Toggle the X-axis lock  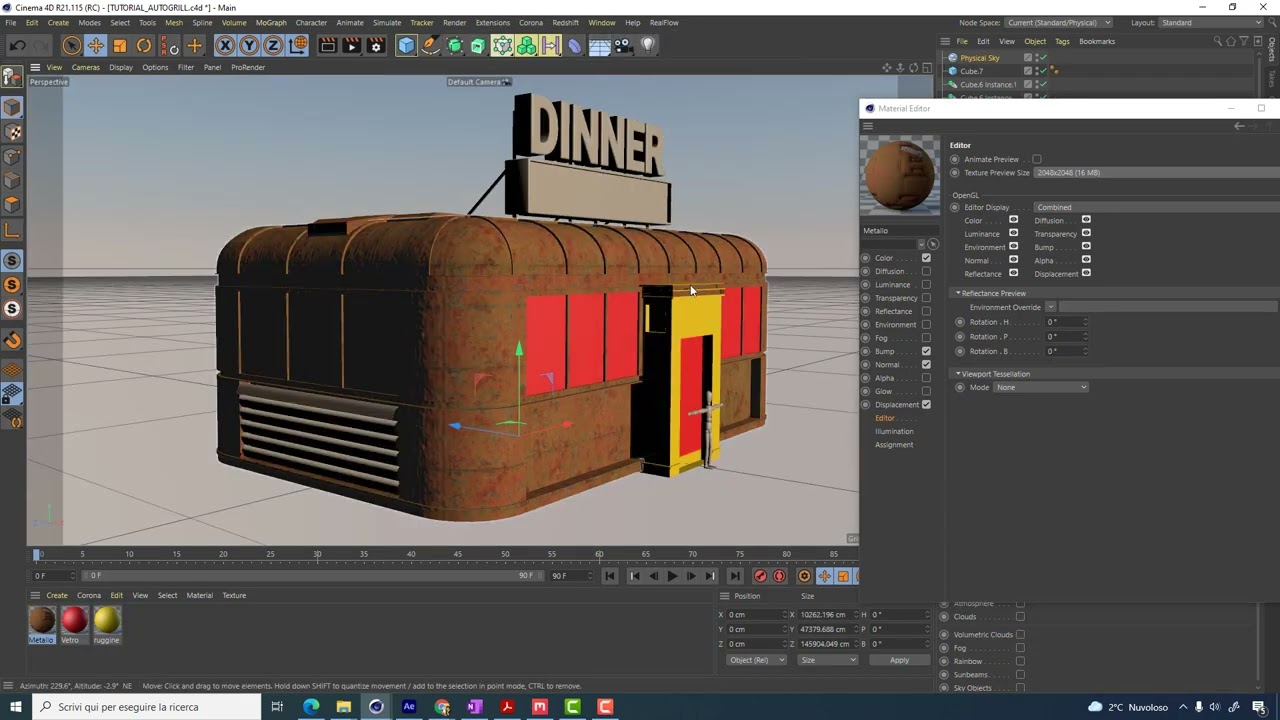pyautogui.click(x=225, y=45)
